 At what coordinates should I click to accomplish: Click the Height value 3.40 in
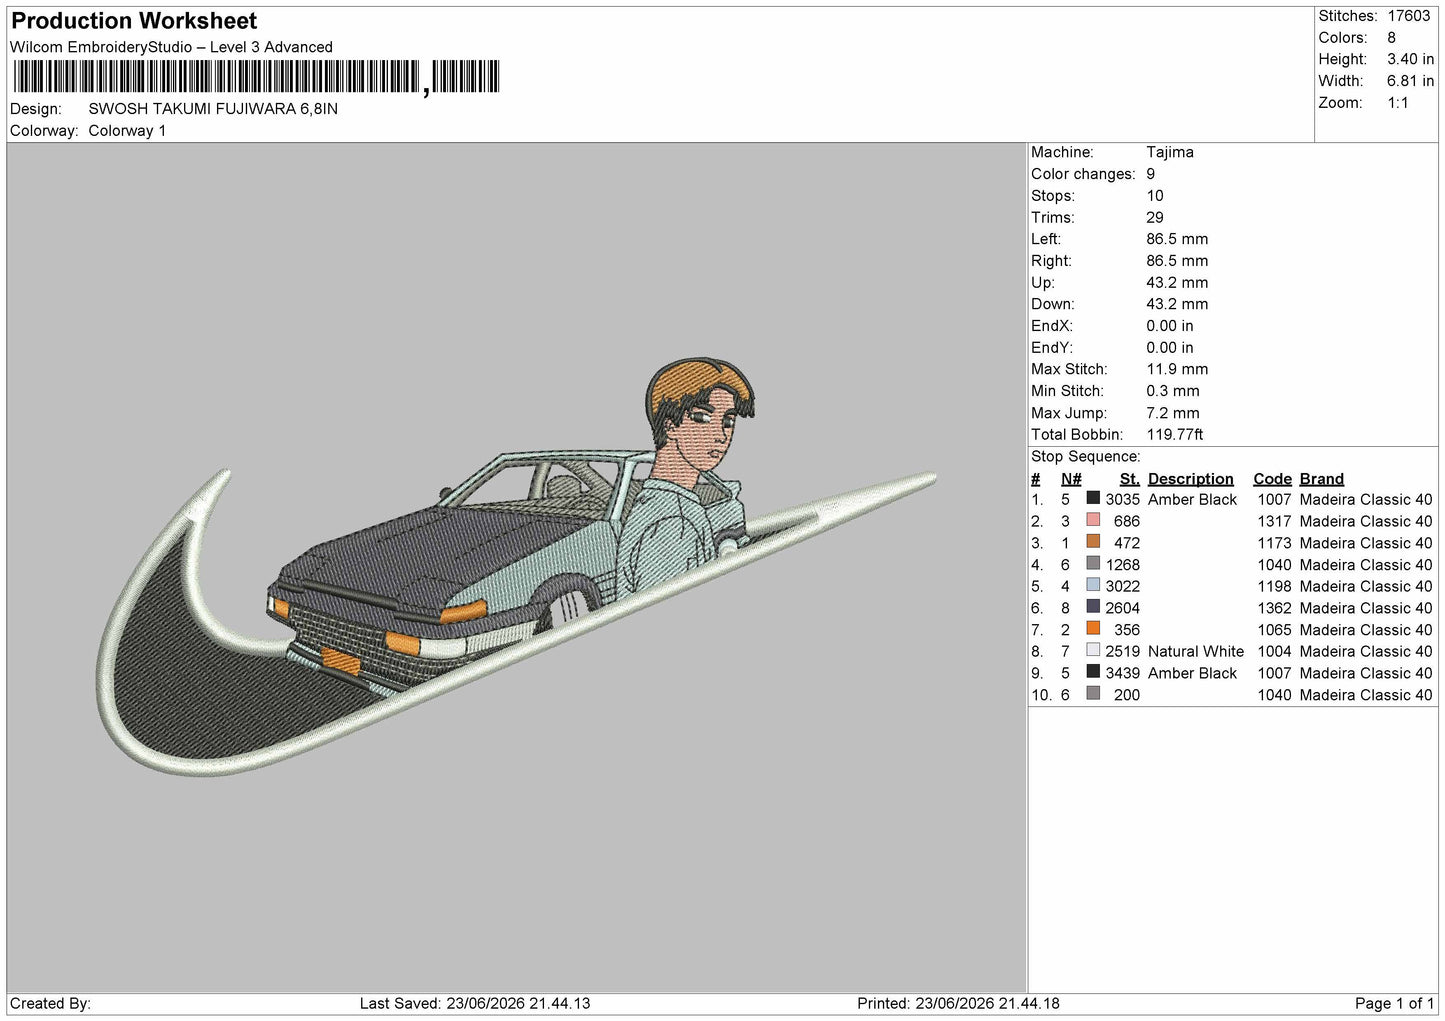(x=1410, y=59)
